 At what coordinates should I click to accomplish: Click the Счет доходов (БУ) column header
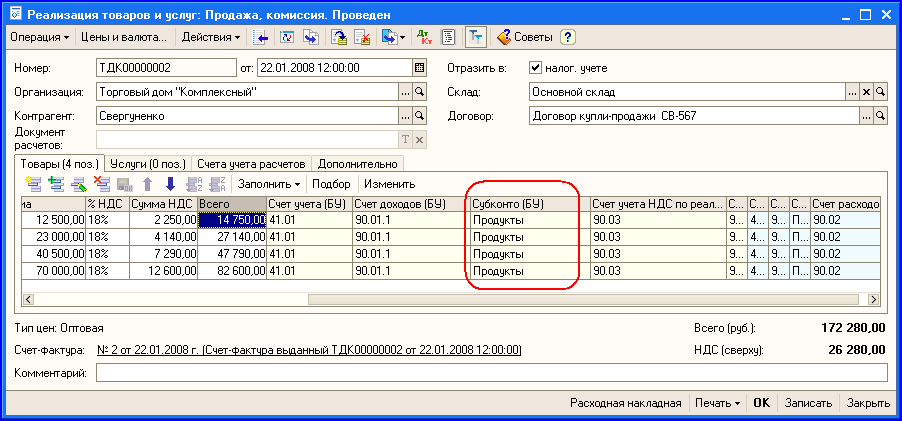[411, 204]
